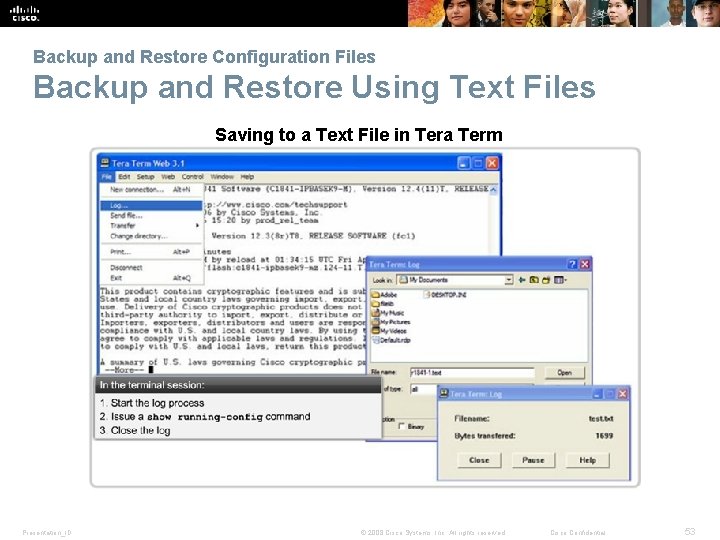Open the Web menu

point(168,177)
